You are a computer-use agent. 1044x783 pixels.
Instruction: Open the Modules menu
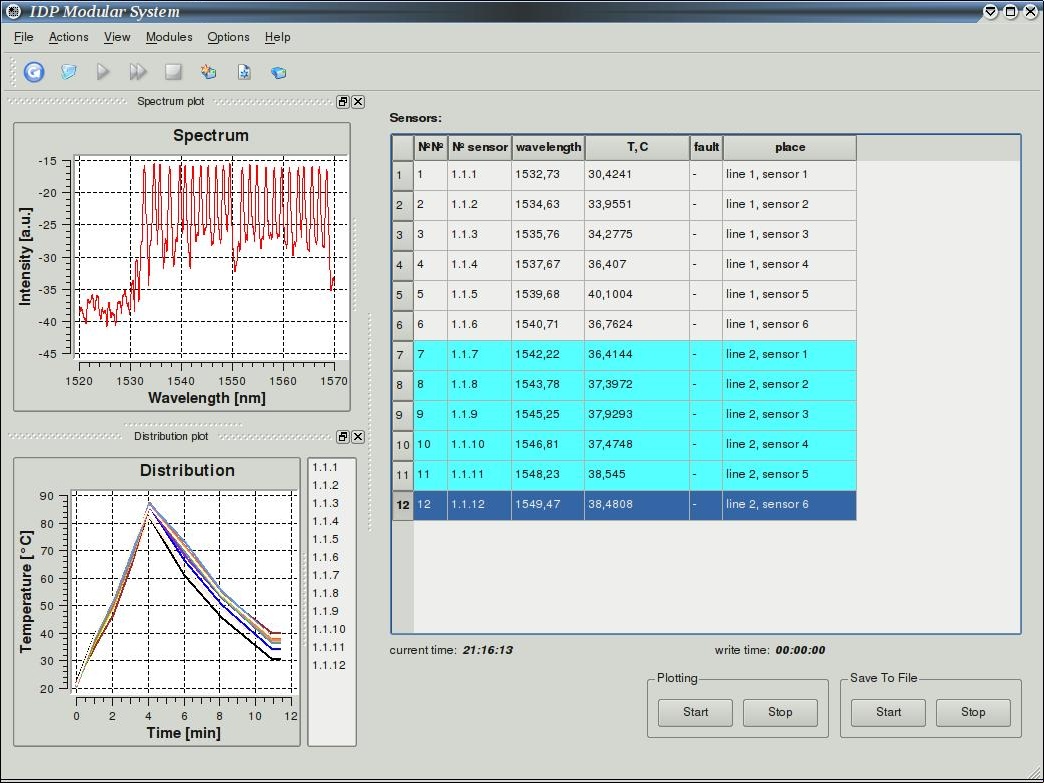coord(169,37)
